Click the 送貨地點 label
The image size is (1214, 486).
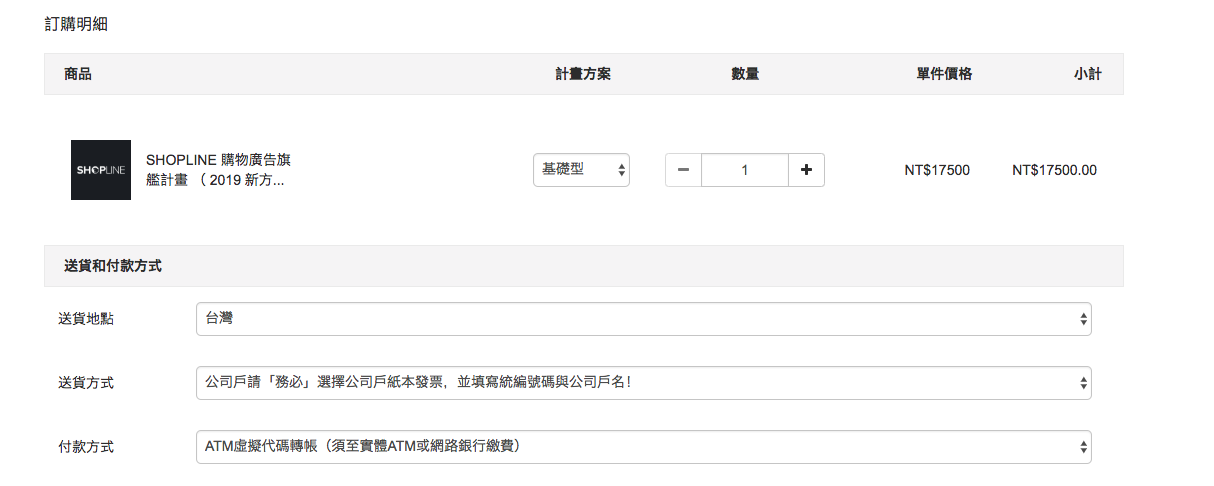[86, 319]
